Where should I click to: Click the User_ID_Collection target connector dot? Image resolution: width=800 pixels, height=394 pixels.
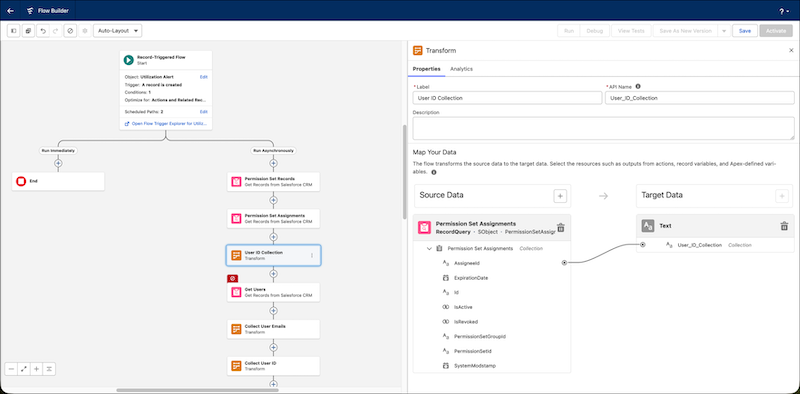click(642, 245)
